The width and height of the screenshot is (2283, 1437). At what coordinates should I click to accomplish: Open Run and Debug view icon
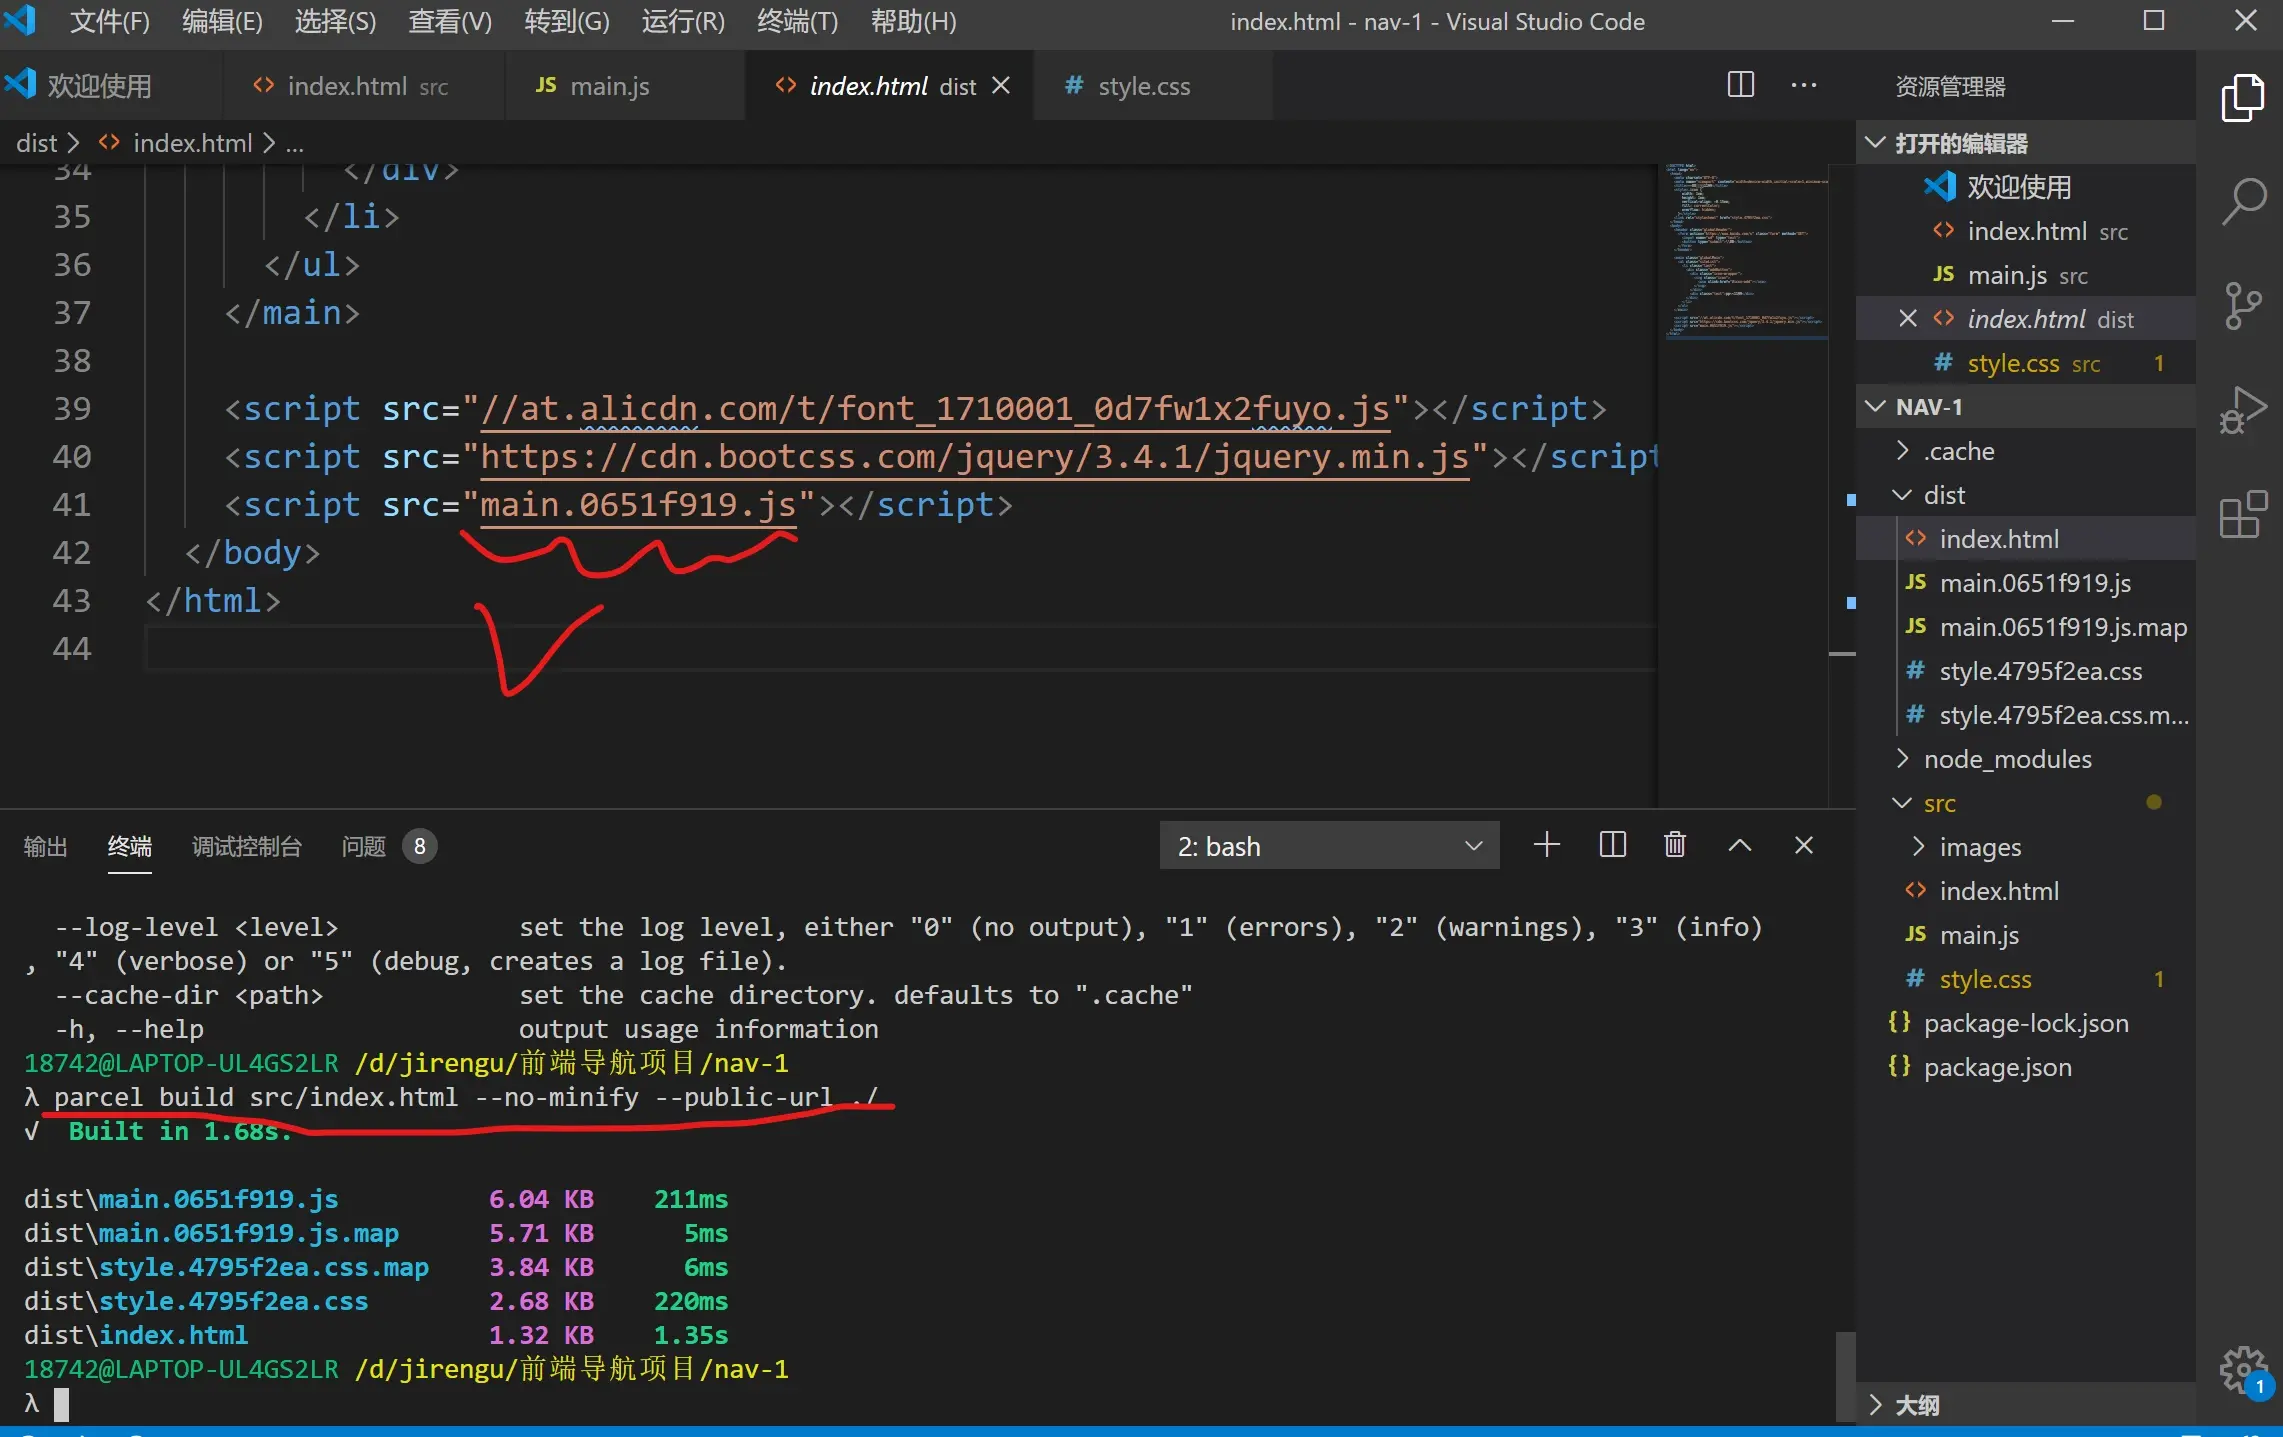click(2242, 410)
